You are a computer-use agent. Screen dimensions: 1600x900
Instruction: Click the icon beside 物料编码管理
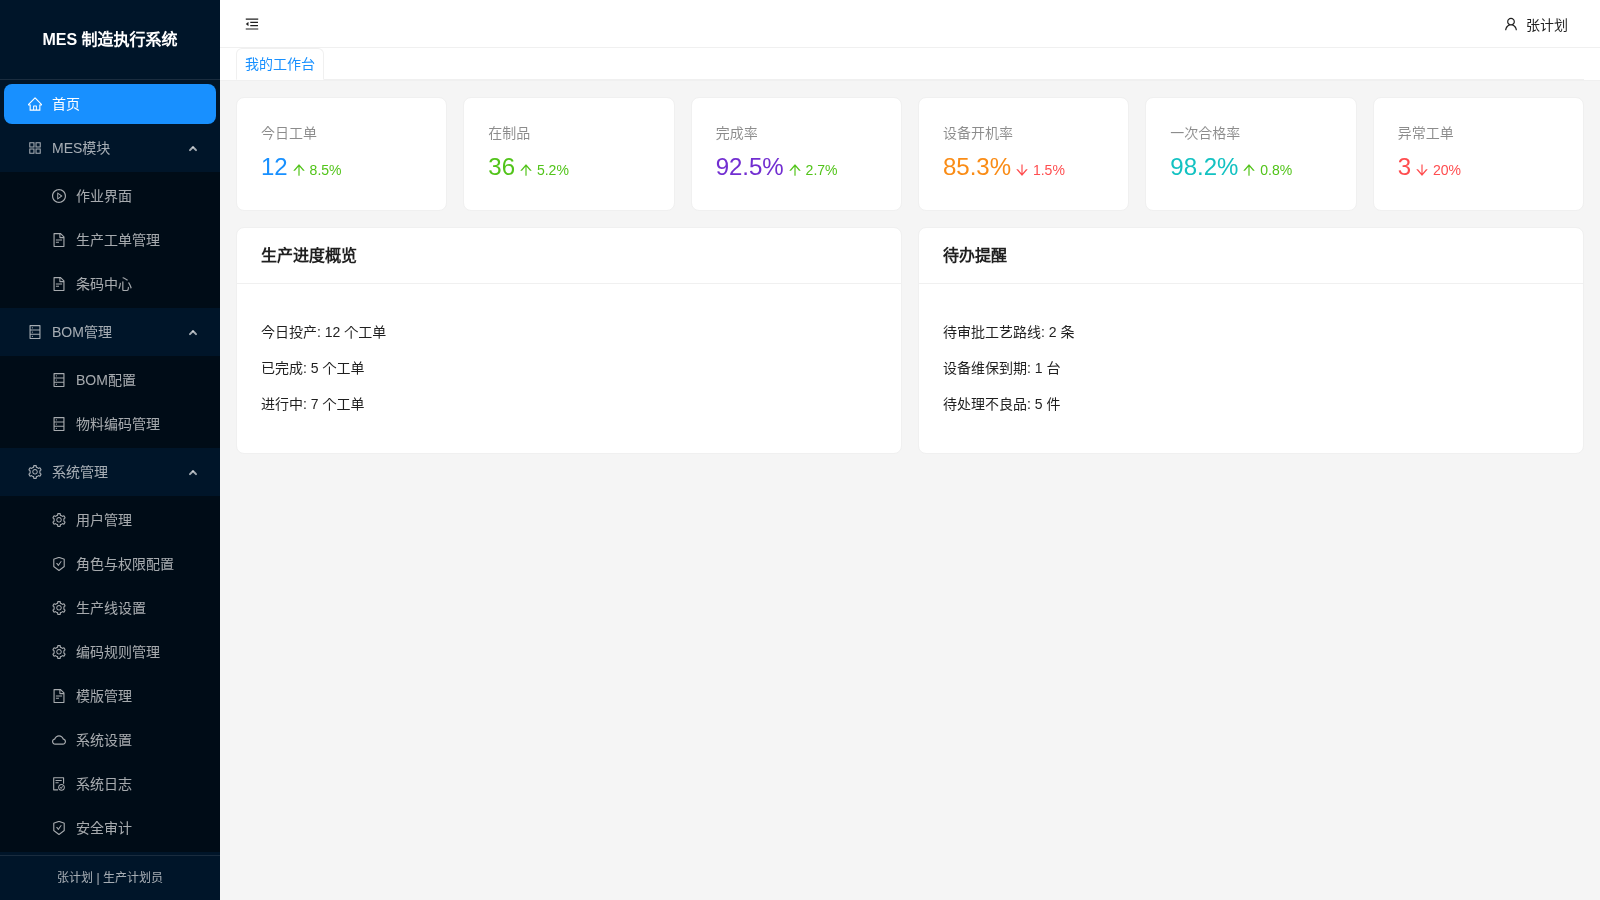pos(59,424)
